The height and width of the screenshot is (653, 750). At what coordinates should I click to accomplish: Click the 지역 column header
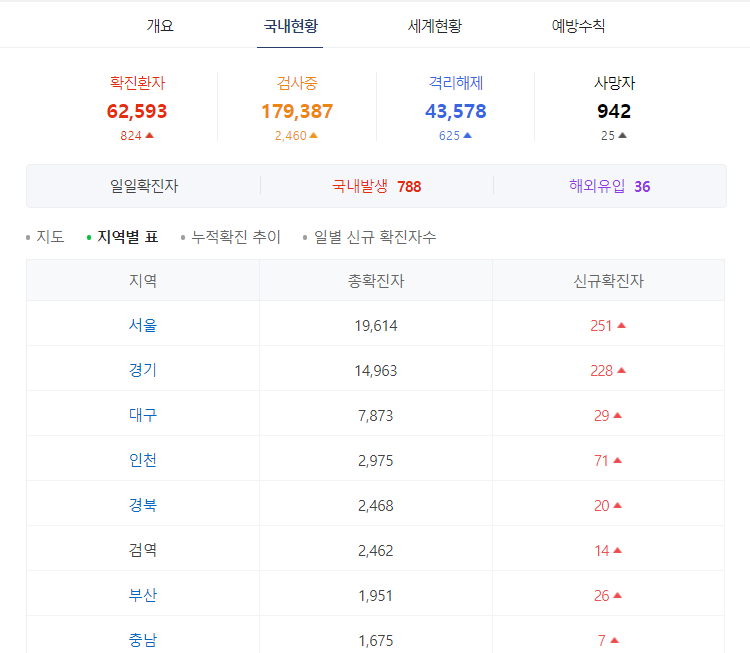tap(143, 281)
